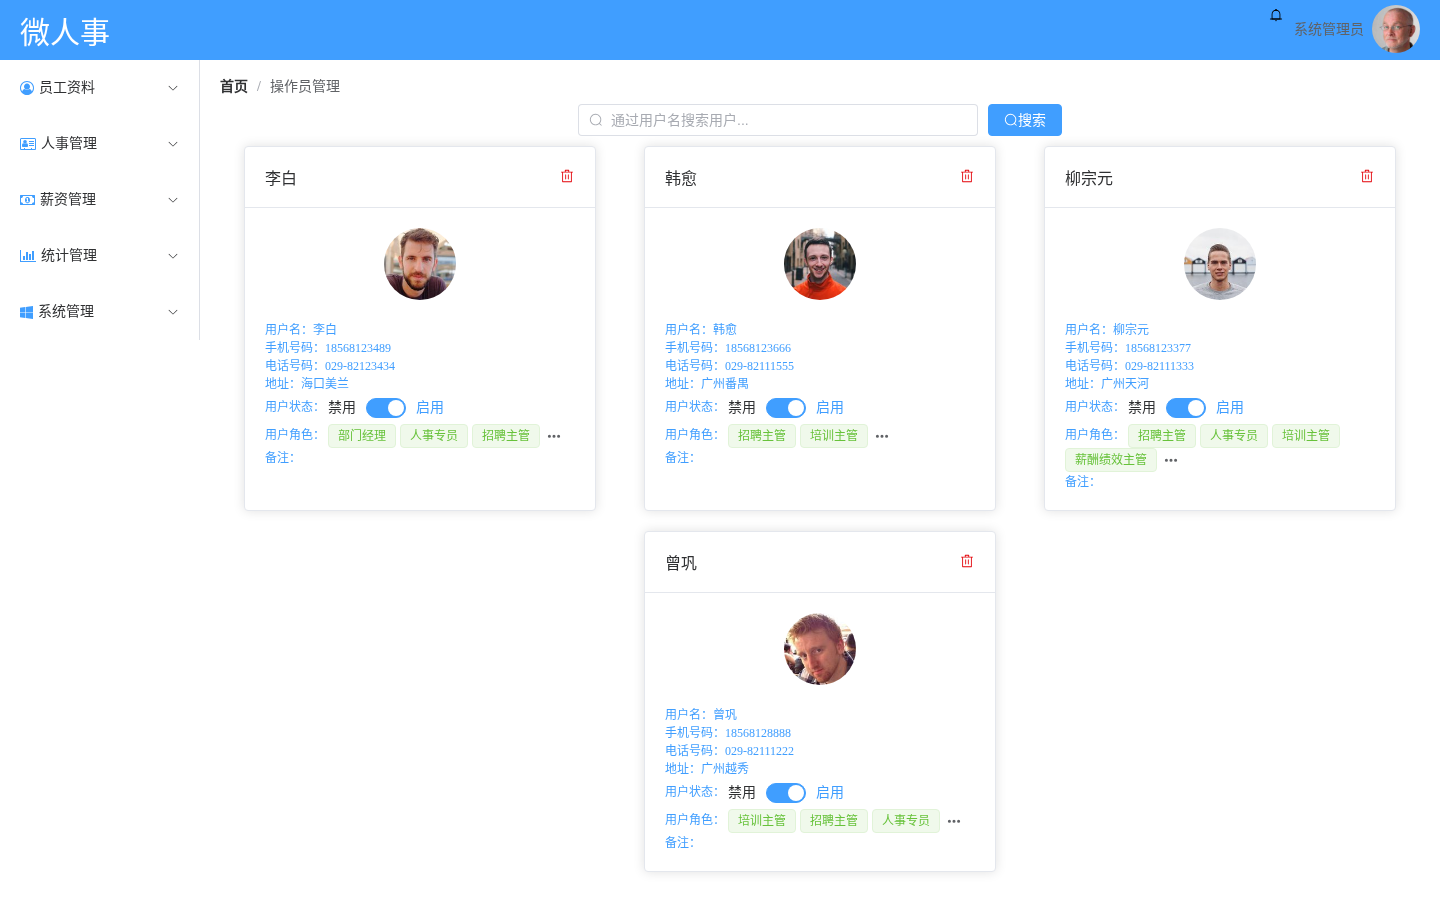Screen dimensions: 1440x900
Task: Click the 人事管理 ID card icon
Action: pyautogui.click(x=28, y=144)
